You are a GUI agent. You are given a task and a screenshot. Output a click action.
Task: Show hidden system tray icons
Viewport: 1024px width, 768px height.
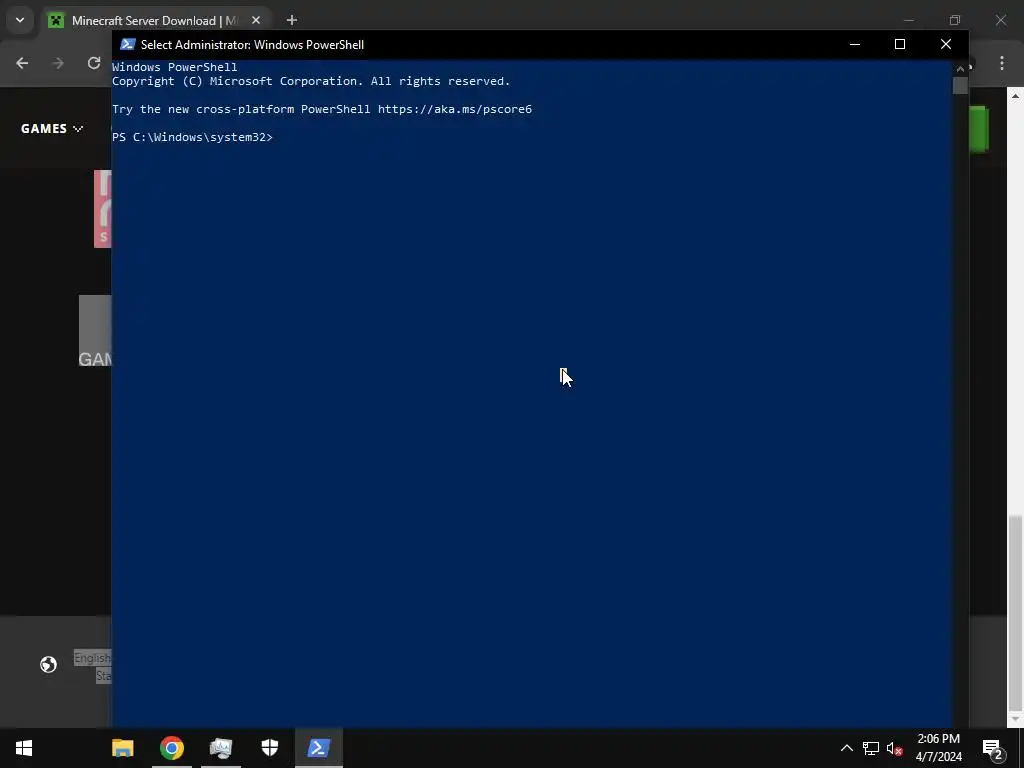(846, 748)
